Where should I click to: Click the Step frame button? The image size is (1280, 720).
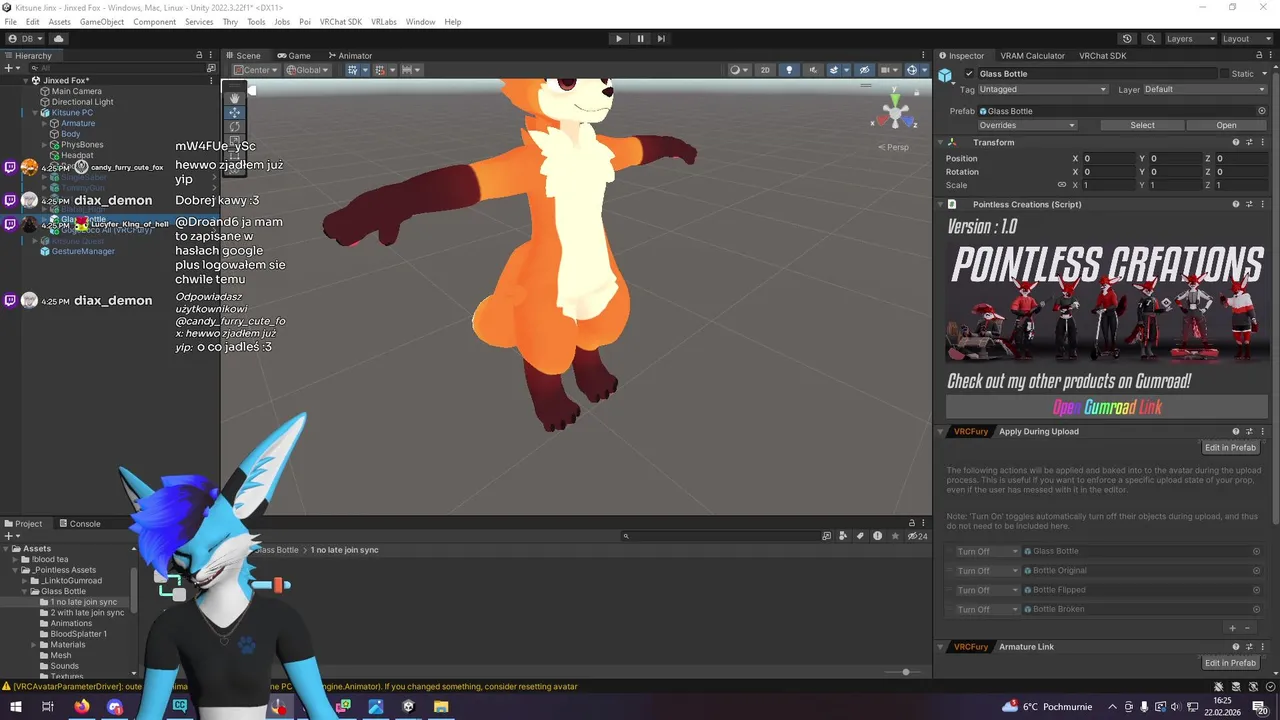[x=661, y=39]
